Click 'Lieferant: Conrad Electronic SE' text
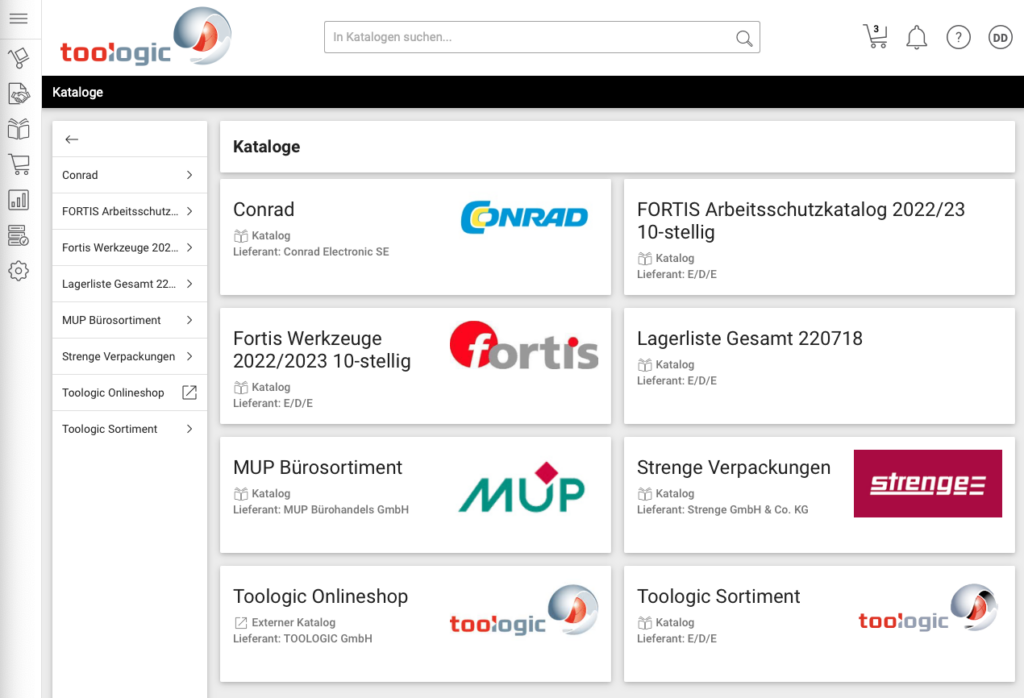The height and width of the screenshot is (698, 1024). 311,251
